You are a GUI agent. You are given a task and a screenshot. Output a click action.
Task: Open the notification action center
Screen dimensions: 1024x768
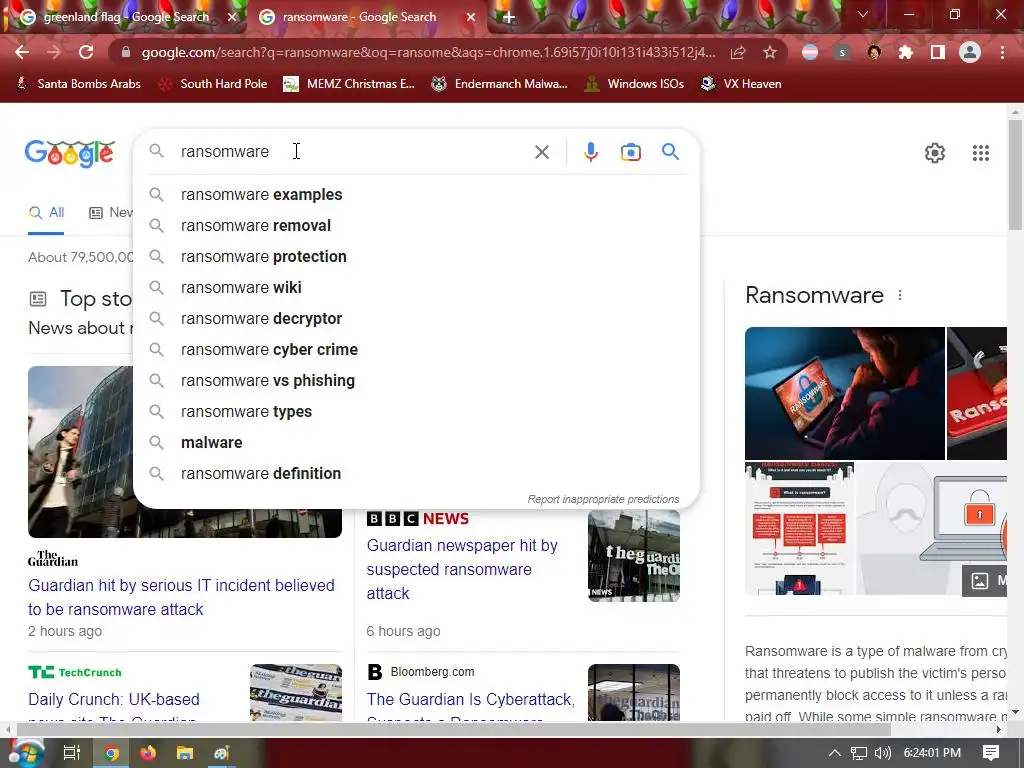click(x=991, y=753)
